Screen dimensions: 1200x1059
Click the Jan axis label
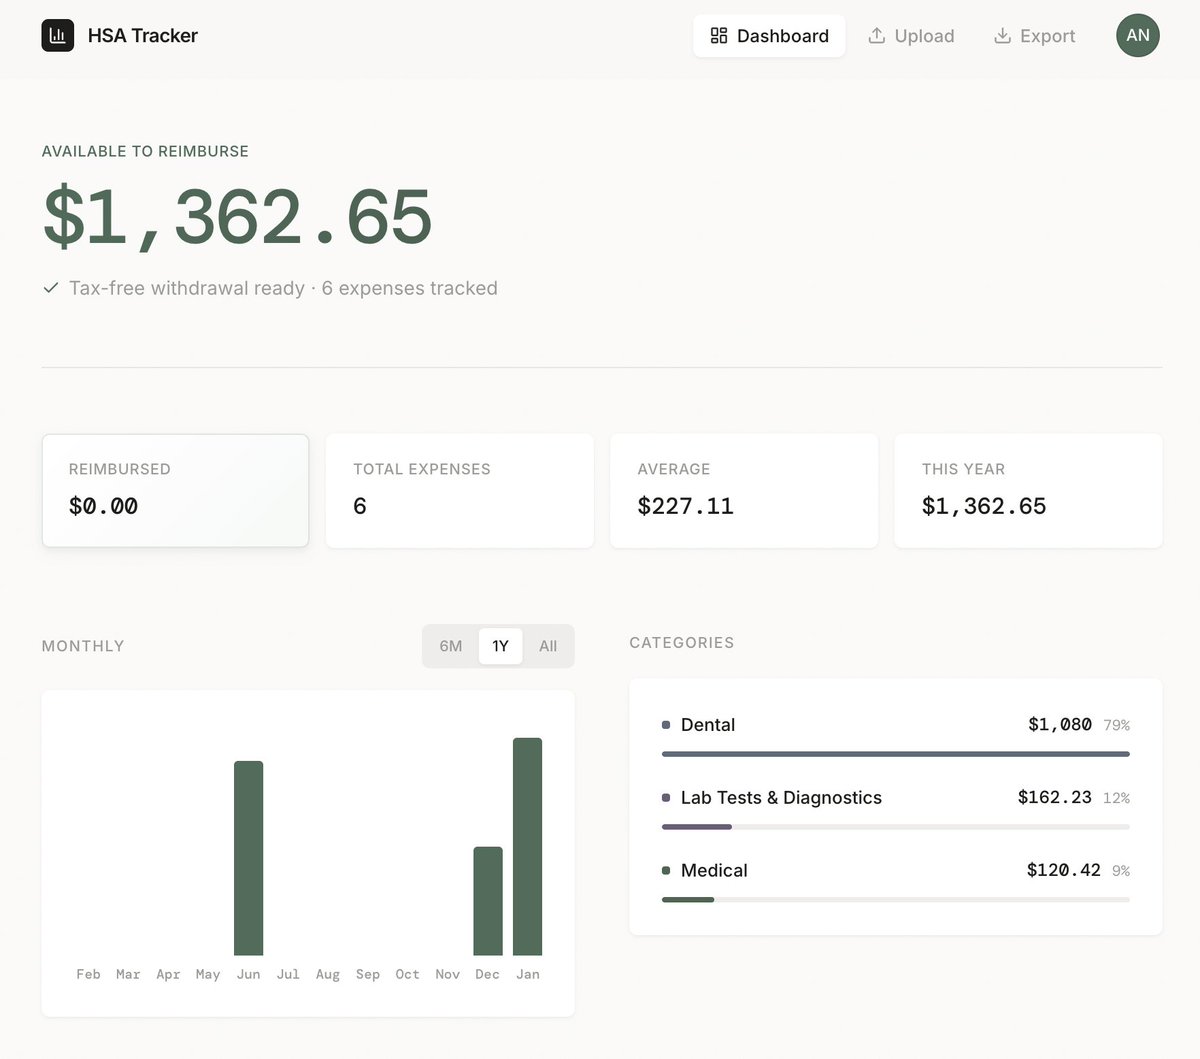coord(528,974)
